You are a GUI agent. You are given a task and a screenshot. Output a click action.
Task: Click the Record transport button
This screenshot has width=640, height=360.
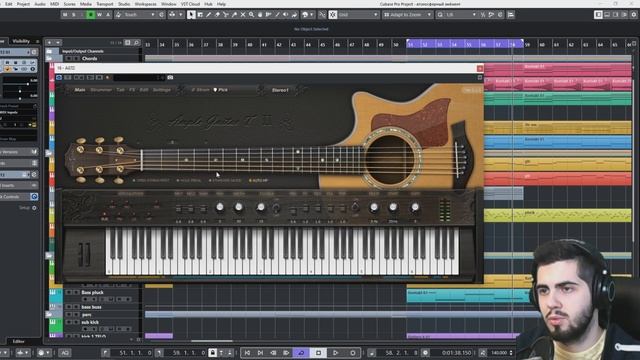(x=353, y=353)
